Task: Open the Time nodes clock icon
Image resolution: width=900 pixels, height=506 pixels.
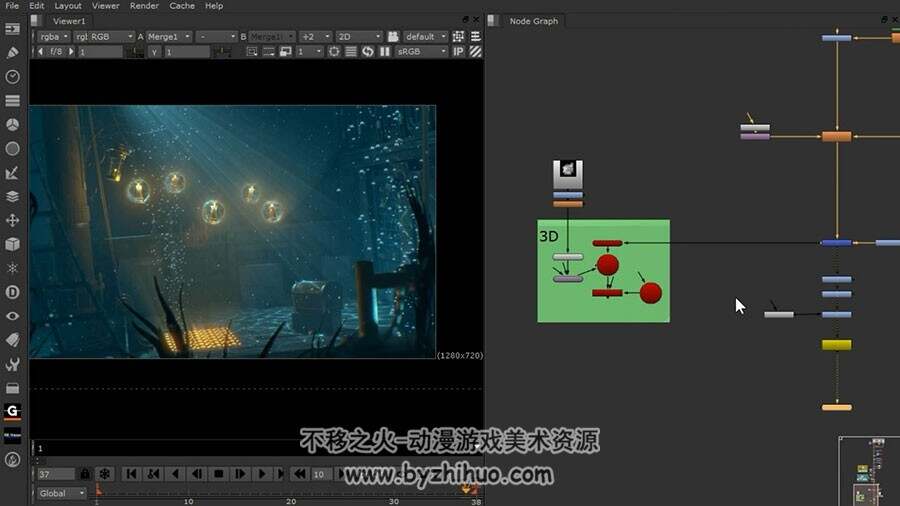Action: 12,76
